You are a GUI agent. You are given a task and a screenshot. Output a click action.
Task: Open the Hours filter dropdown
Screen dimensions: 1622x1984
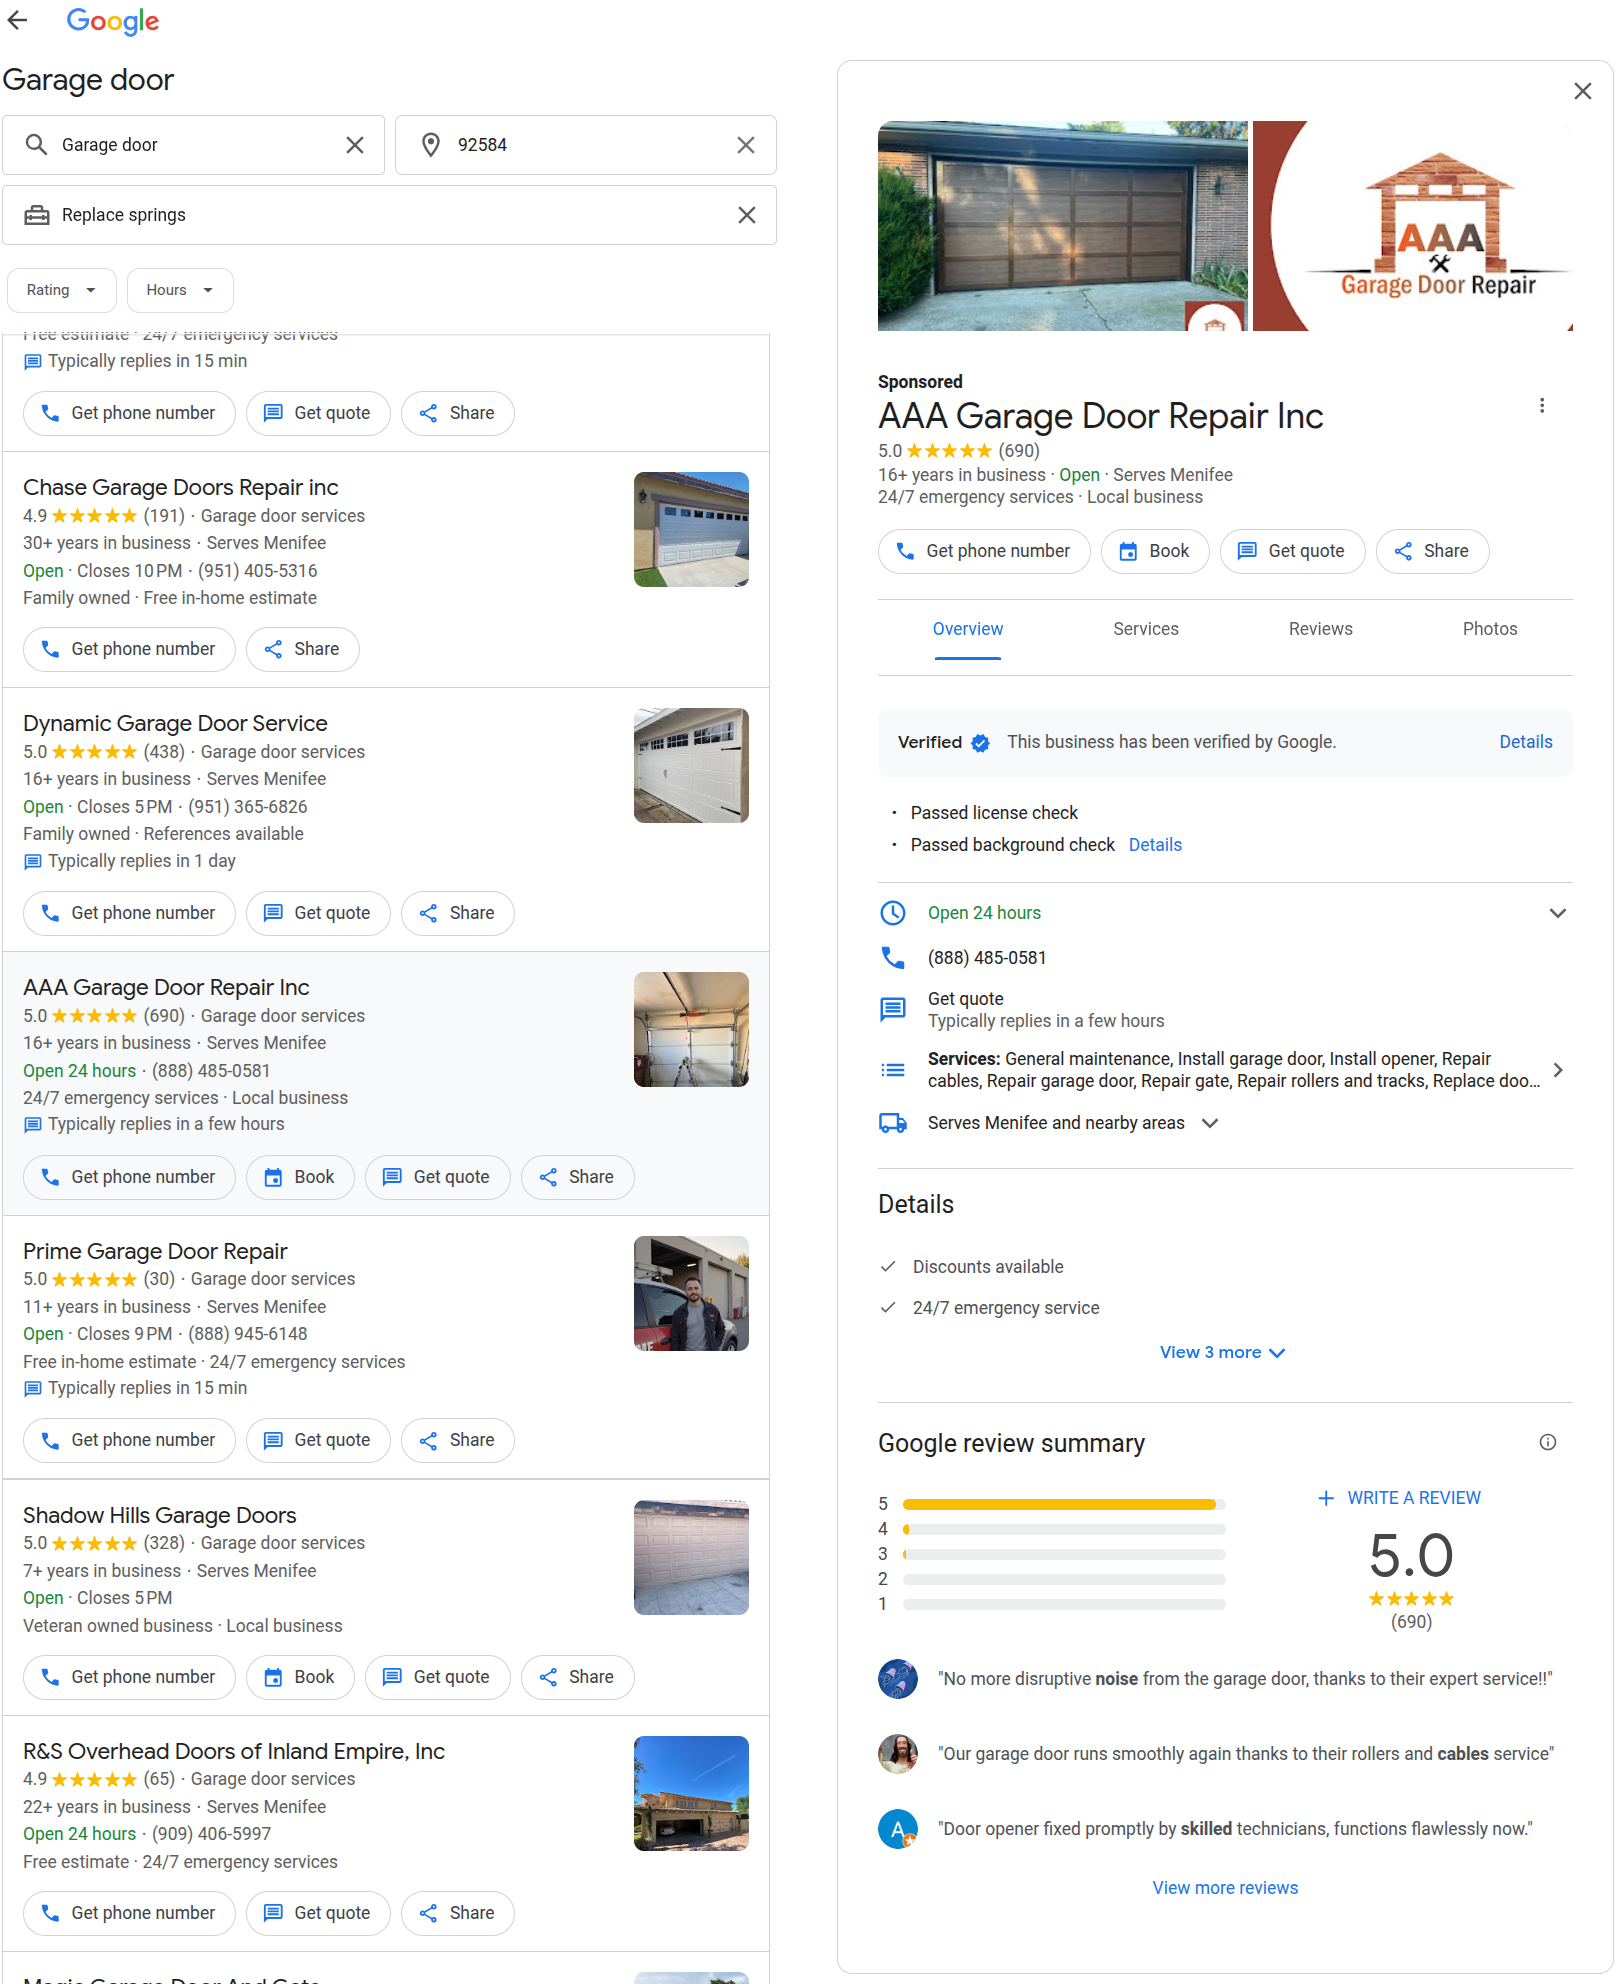180,290
